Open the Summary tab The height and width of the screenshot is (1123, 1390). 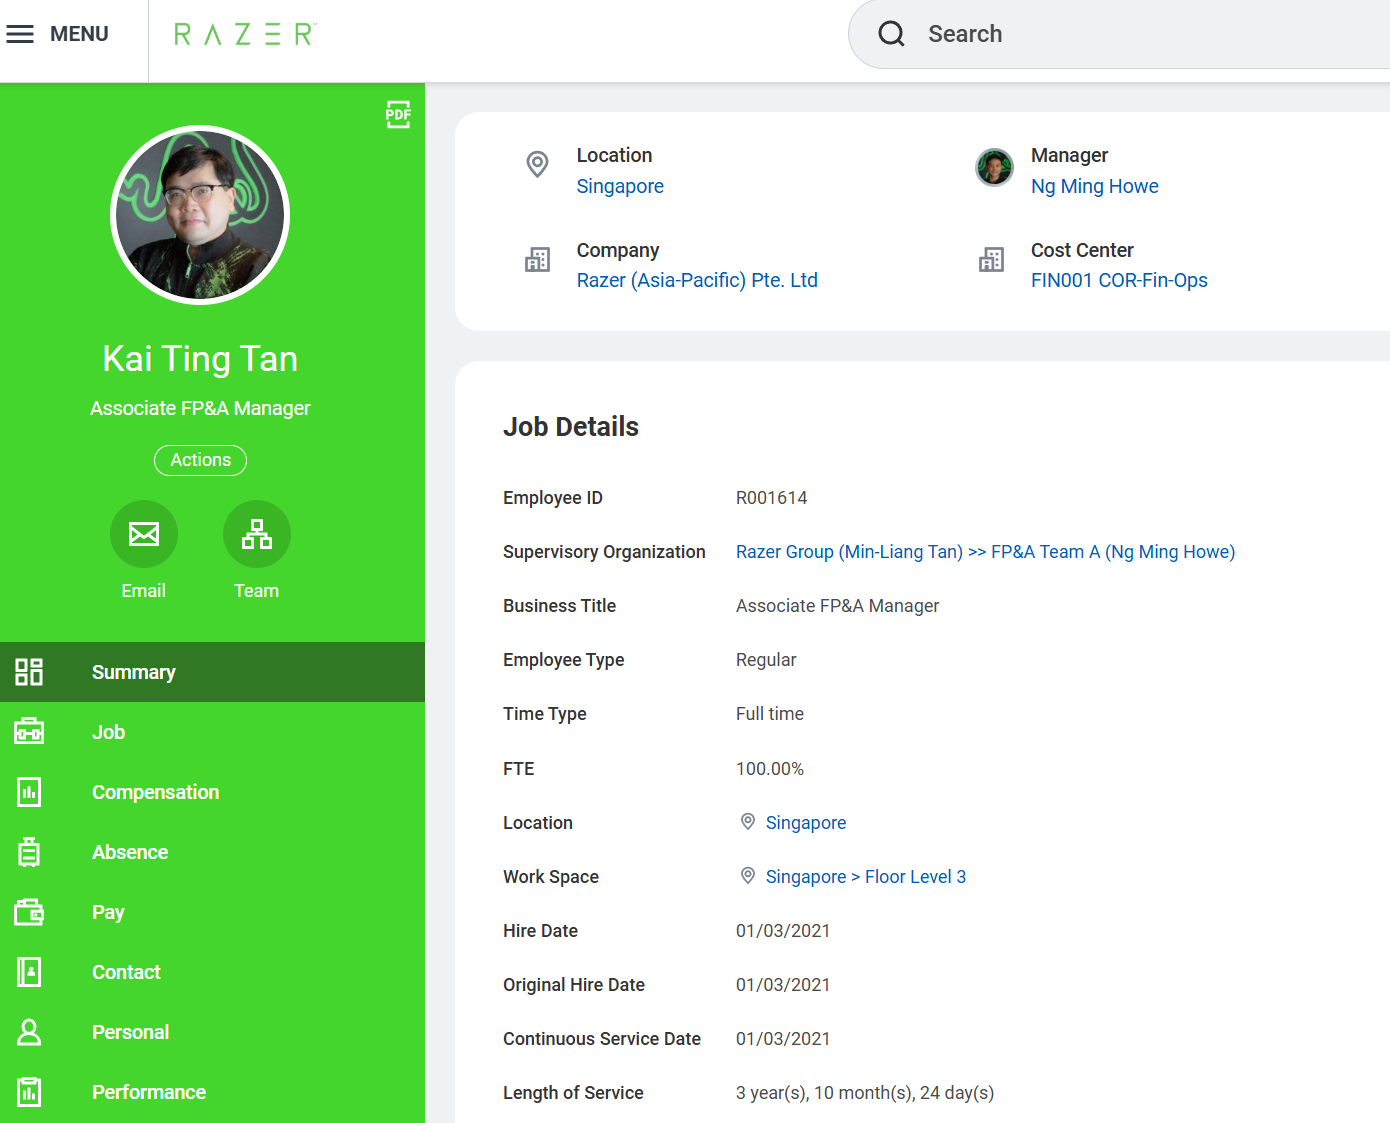coord(212,672)
